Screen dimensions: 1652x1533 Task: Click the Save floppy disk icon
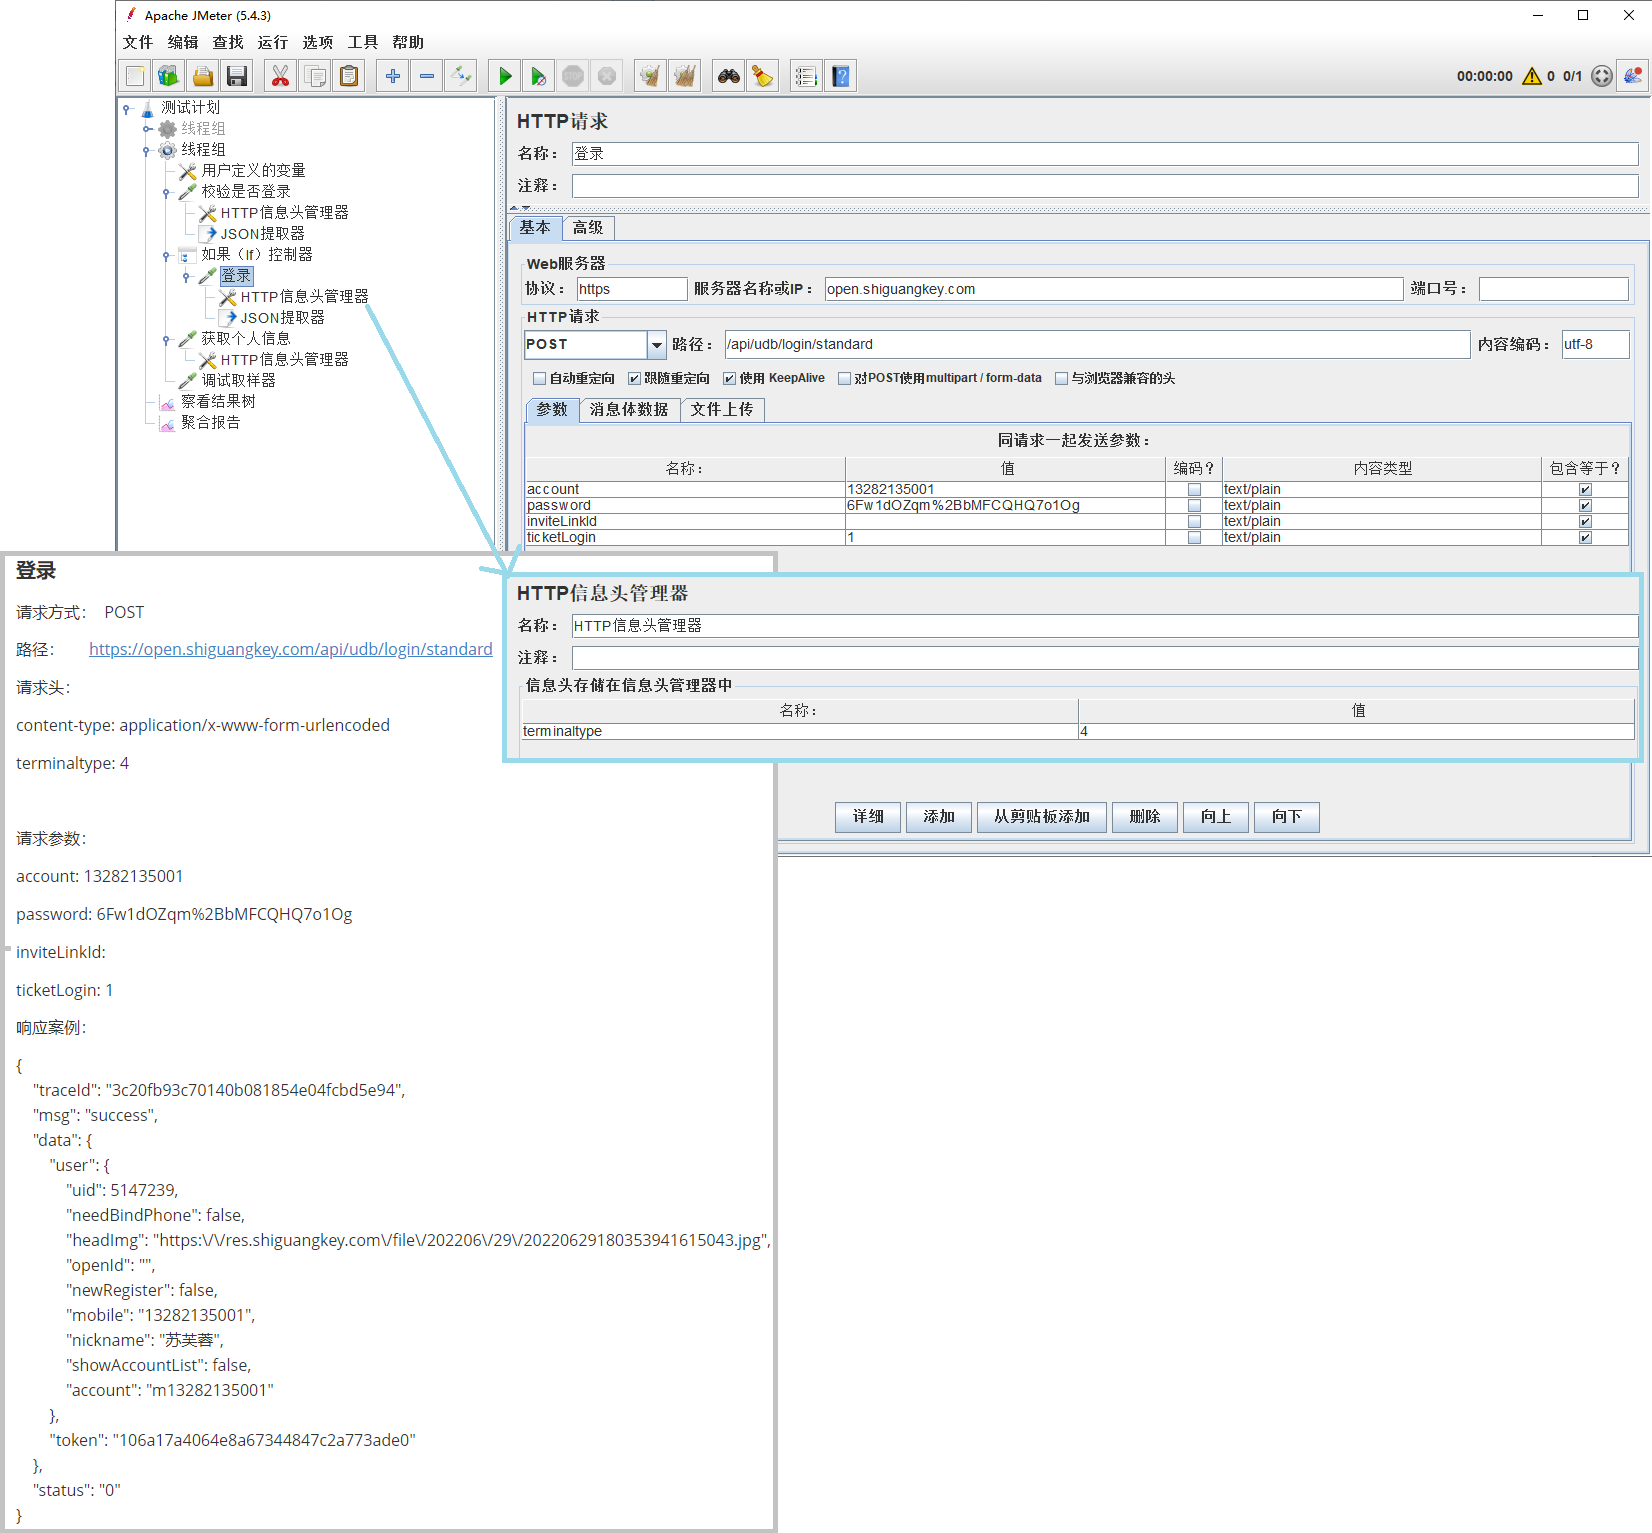pos(237,76)
